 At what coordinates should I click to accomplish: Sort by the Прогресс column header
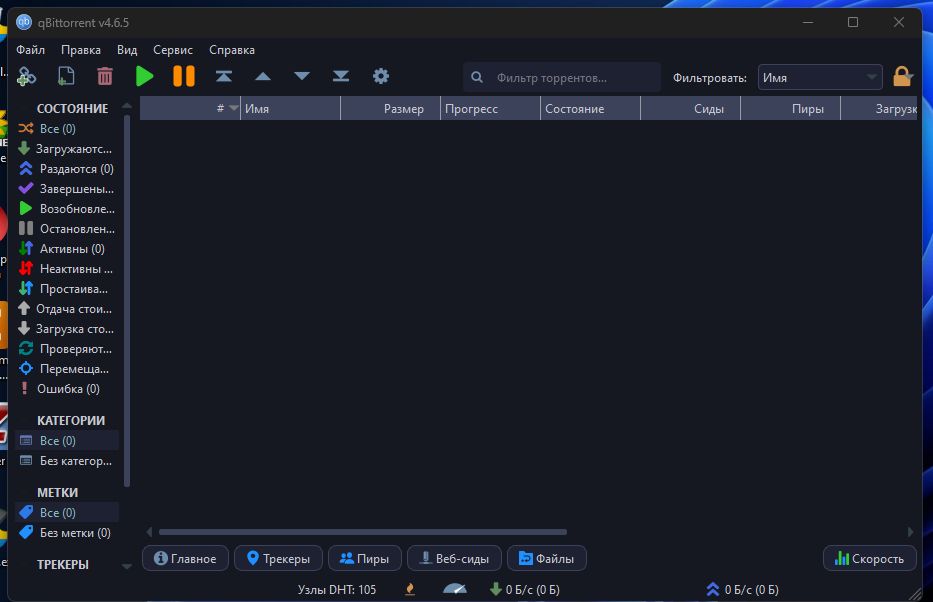pos(490,108)
